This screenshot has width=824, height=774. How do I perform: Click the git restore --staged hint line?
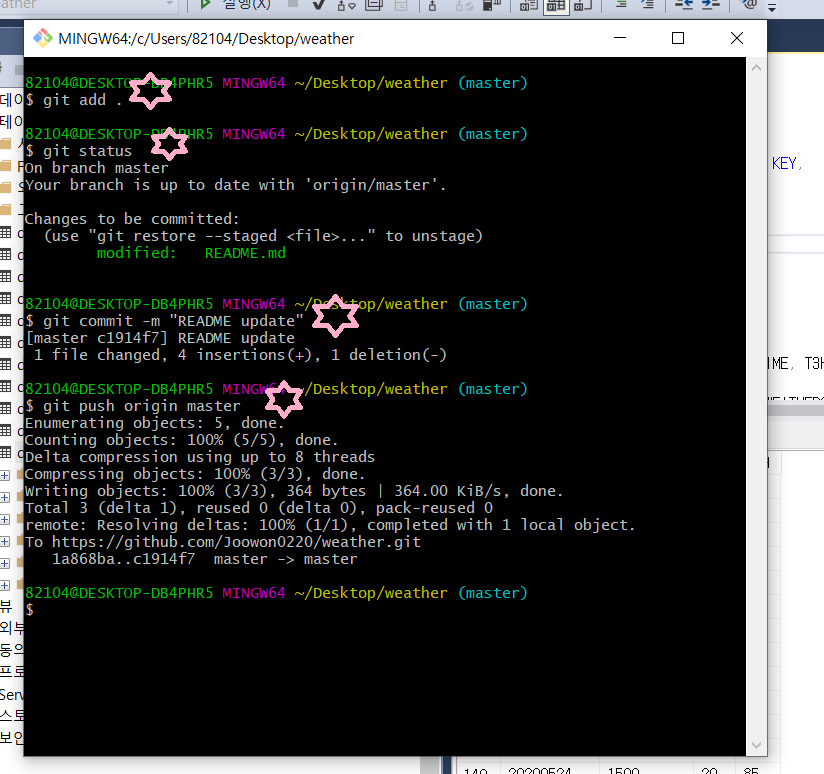[x=263, y=236]
